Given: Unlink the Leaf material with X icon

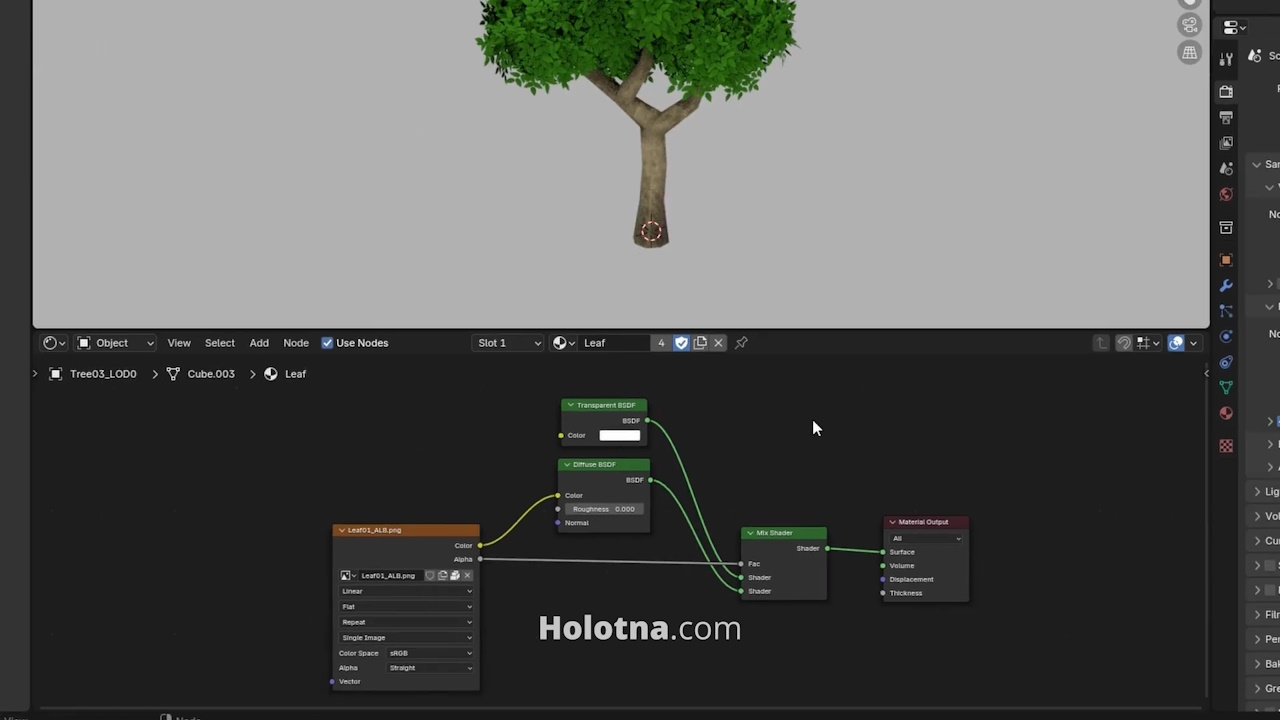Looking at the screenshot, I should point(718,343).
